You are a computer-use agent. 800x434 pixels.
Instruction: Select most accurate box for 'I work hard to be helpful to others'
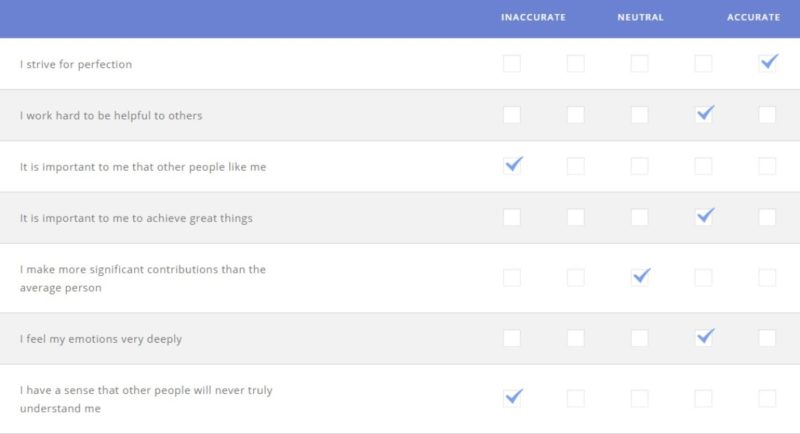click(767, 114)
